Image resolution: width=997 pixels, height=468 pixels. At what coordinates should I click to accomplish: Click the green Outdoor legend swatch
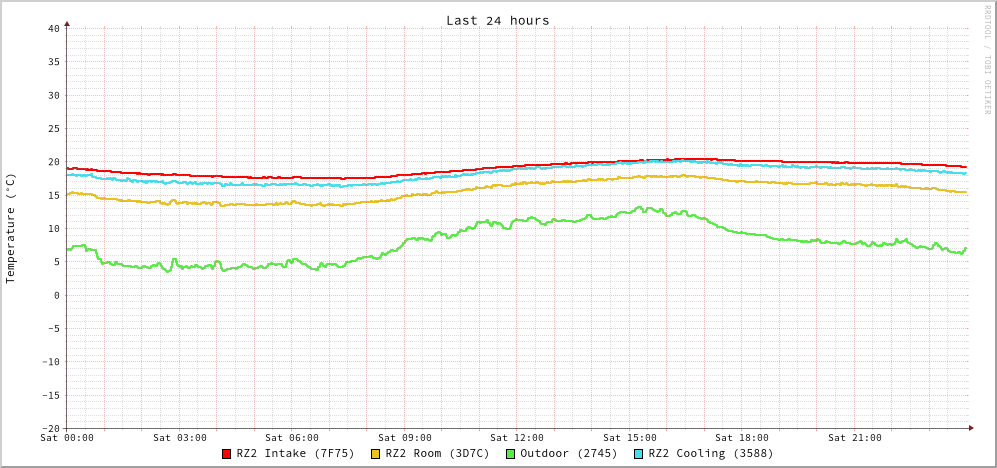pyautogui.click(x=510, y=454)
